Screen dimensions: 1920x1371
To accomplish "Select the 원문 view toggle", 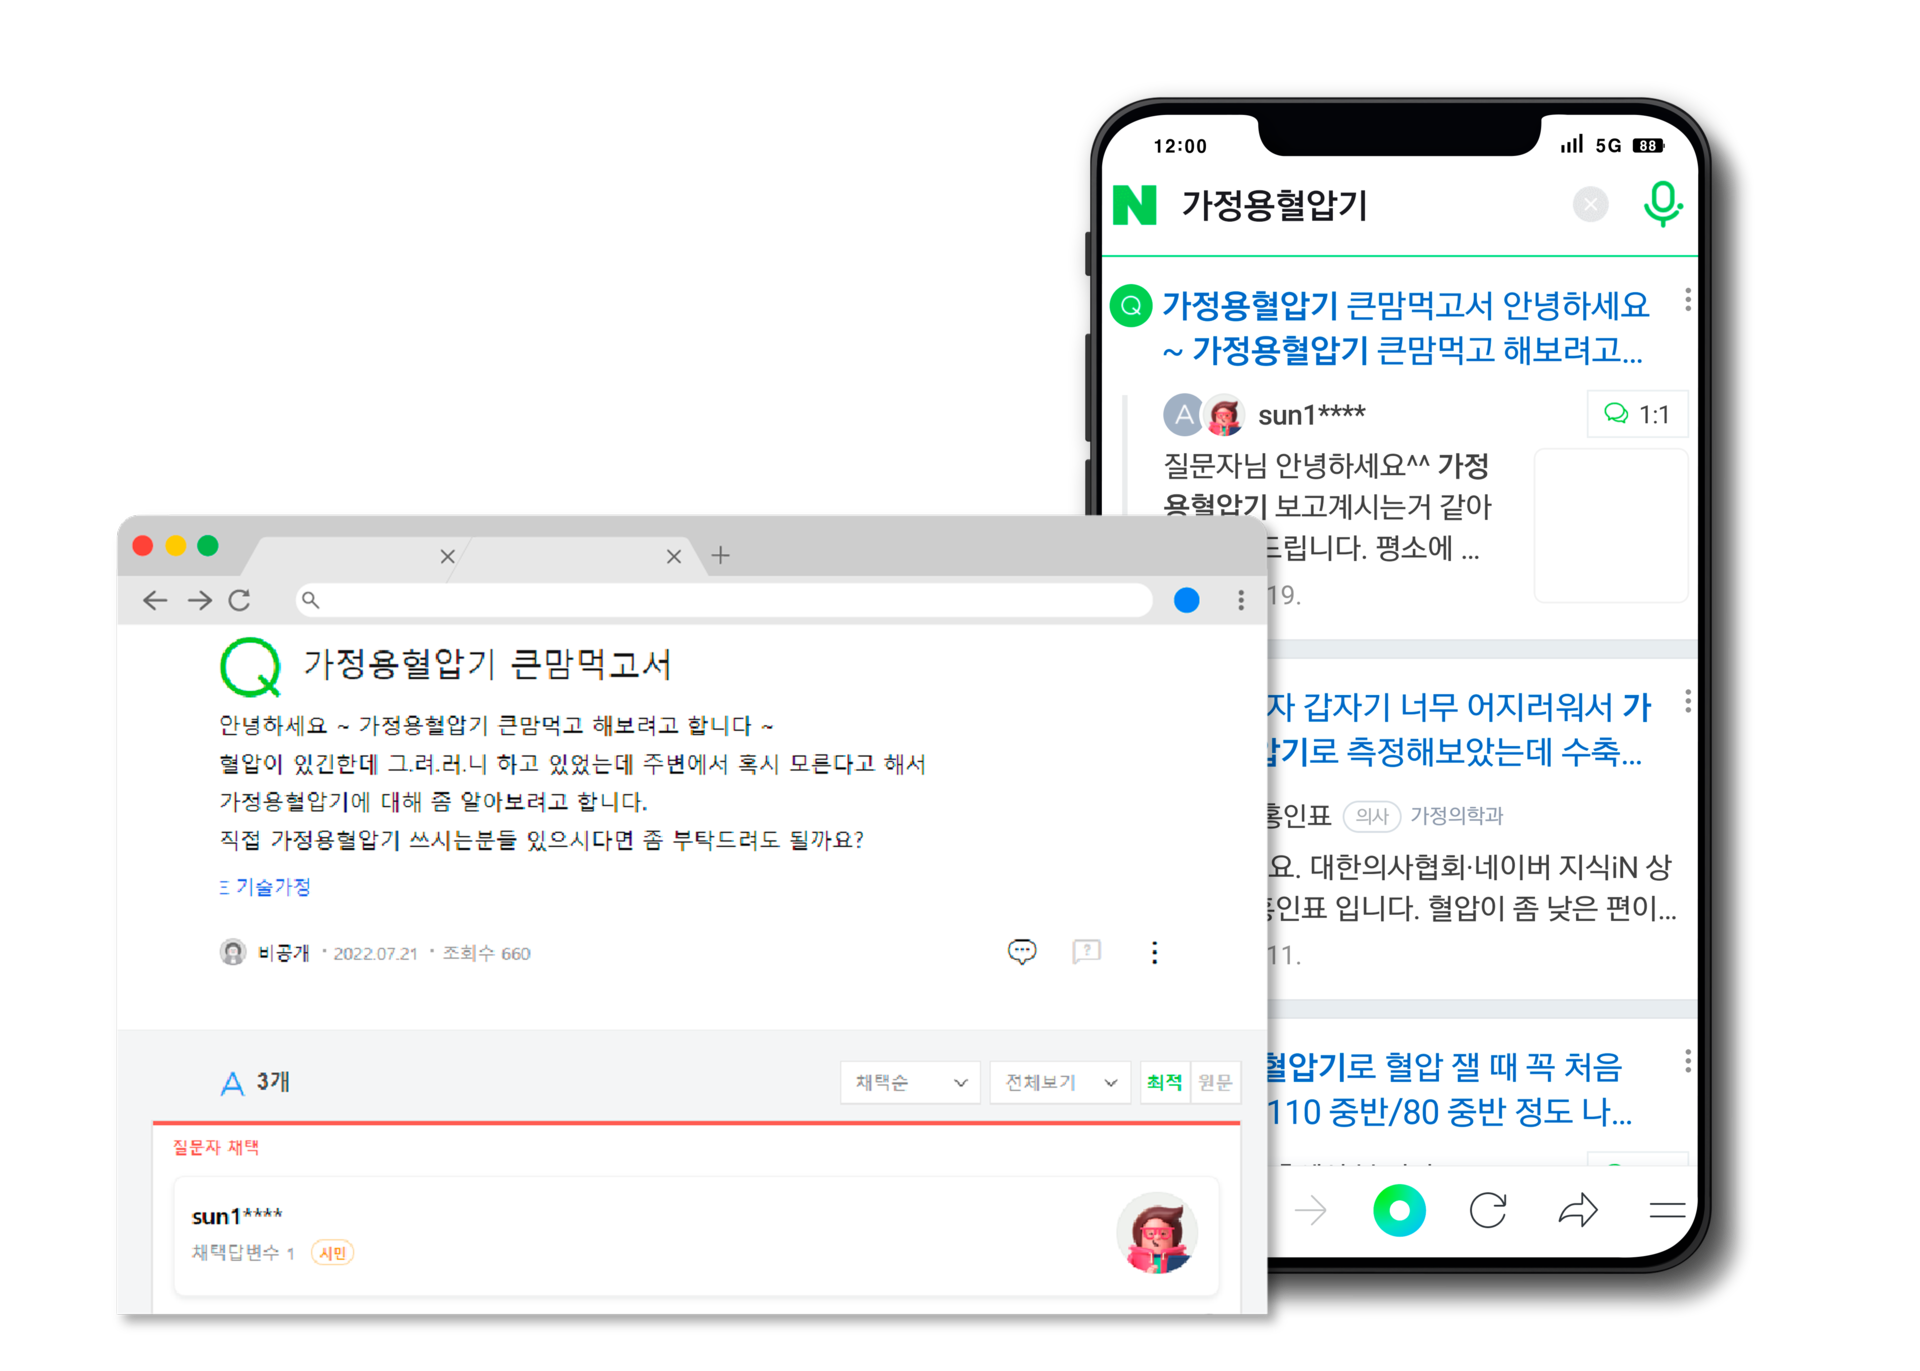I will (1215, 1082).
